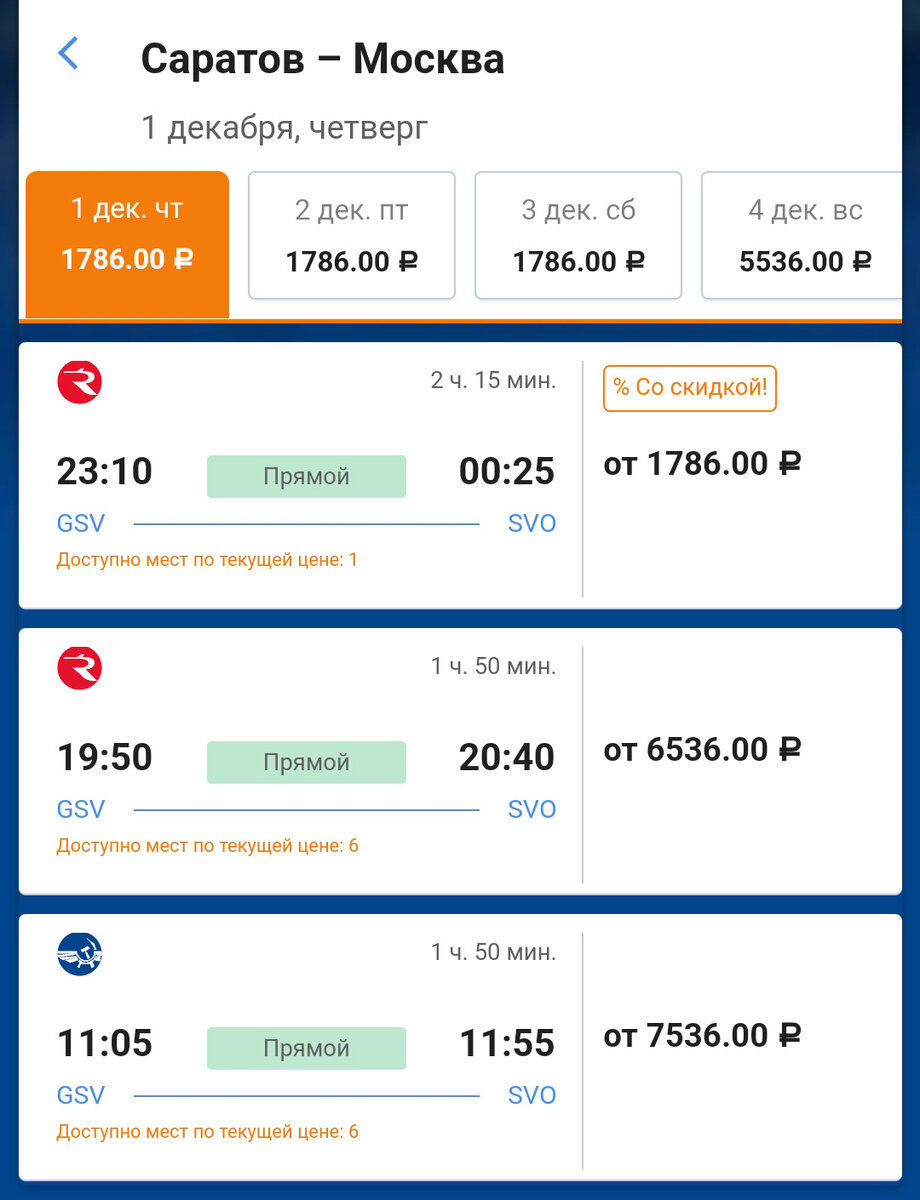Image resolution: width=920 pixels, height=1200 pixels.
Task: Tap the Со скидкой! discount badge
Action: (690, 388)
